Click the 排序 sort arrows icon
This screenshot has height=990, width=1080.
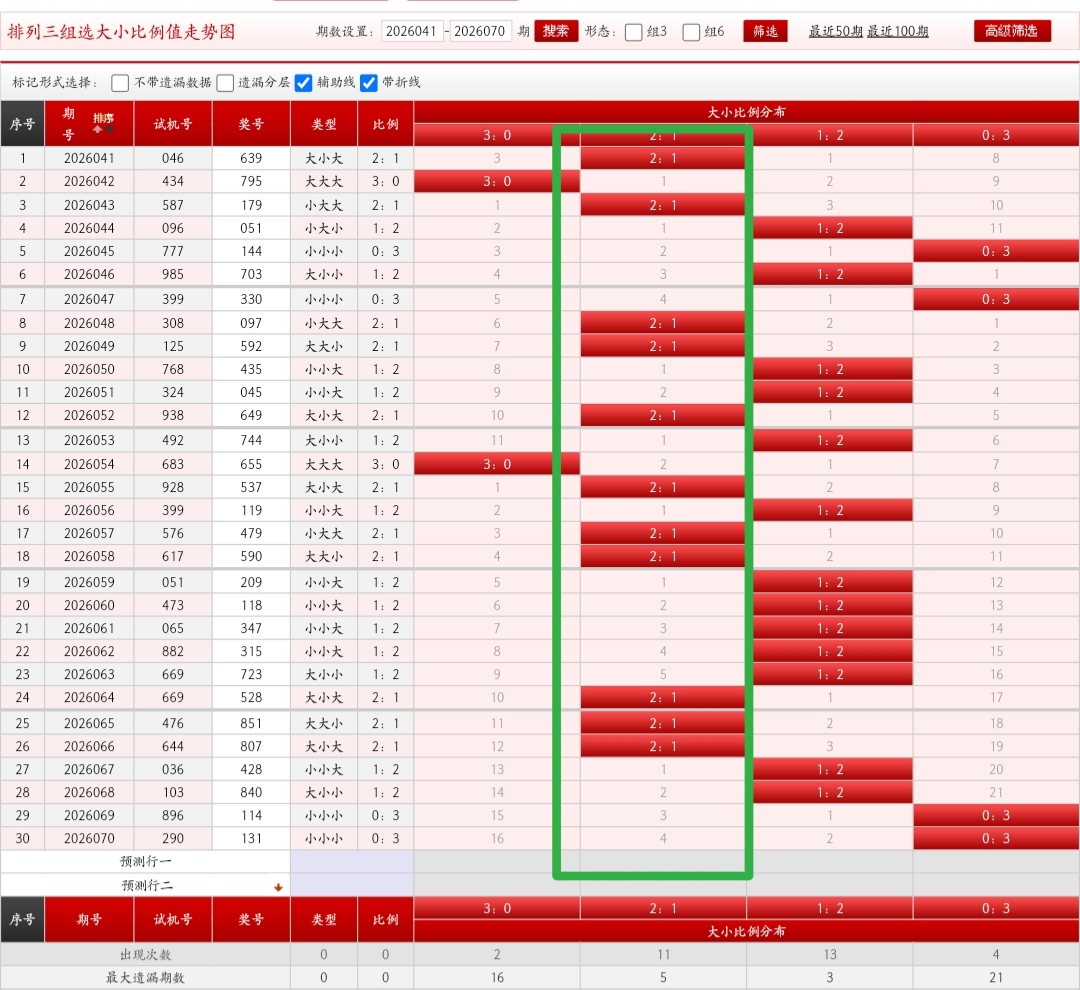103,123
